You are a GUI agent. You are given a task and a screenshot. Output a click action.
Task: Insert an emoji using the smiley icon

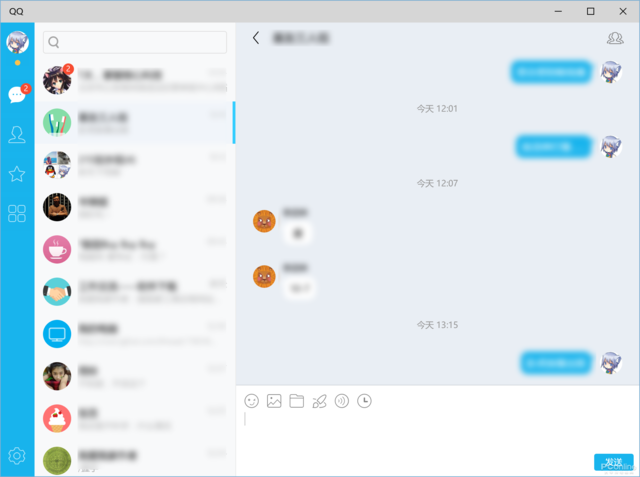pos(251,401)
